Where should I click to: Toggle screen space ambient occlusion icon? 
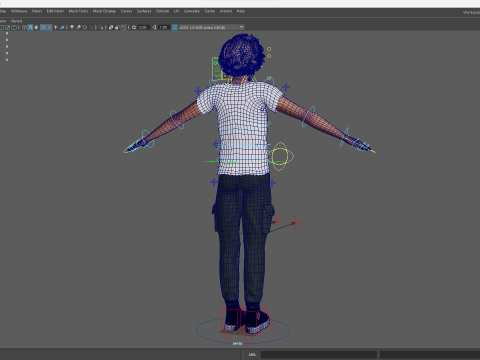click(72, 27)
